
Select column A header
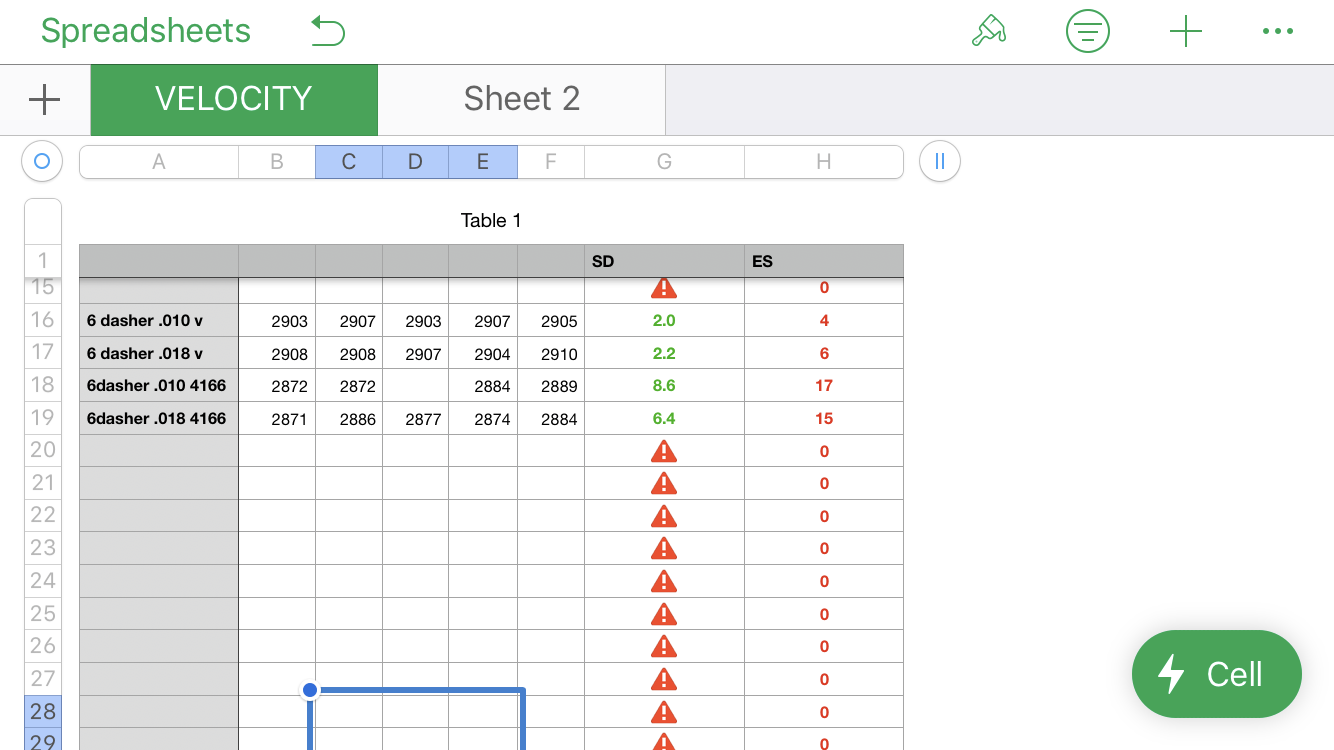[x=159, y=162]
